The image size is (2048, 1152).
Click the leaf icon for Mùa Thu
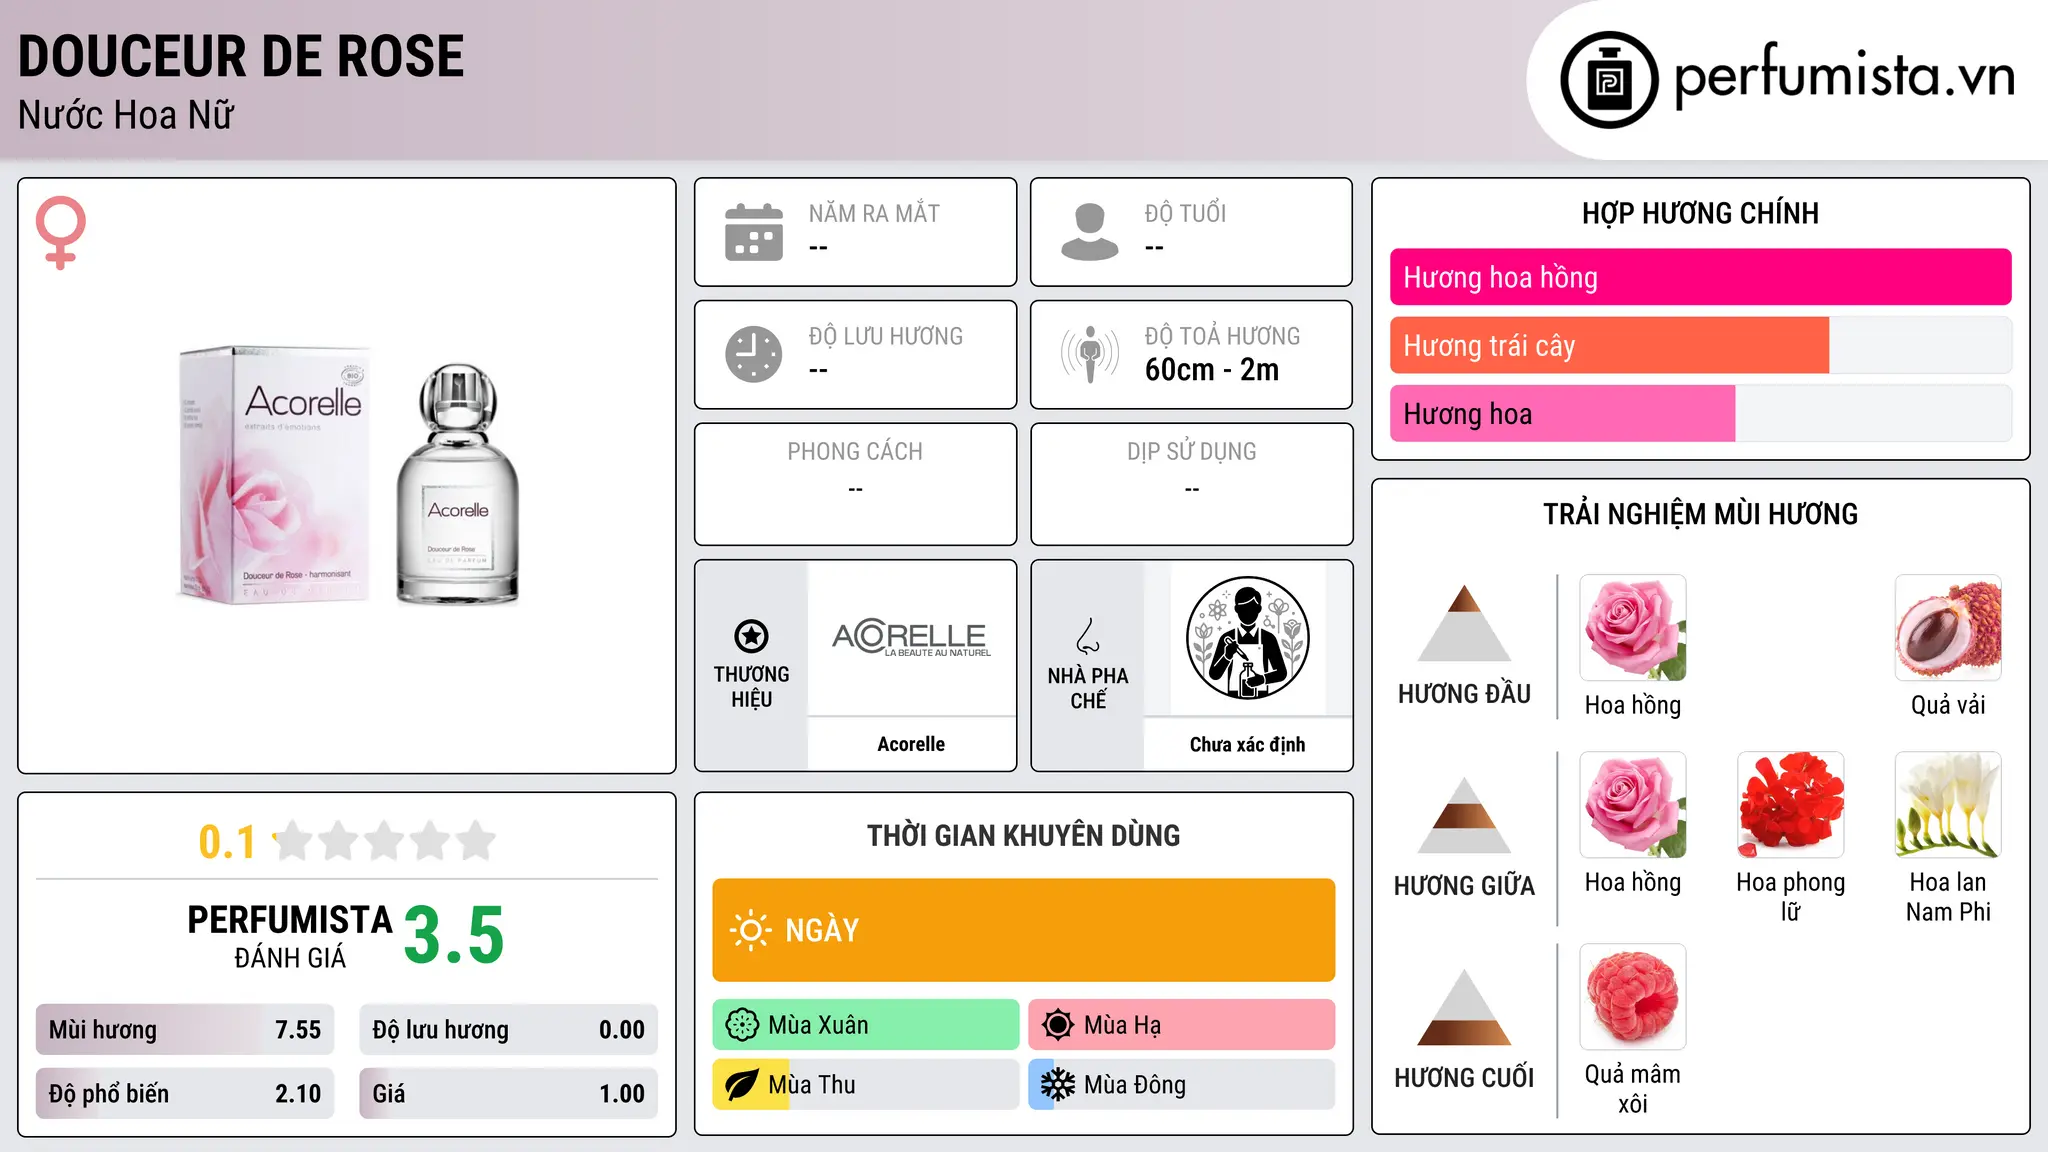tap(742, 1085)
